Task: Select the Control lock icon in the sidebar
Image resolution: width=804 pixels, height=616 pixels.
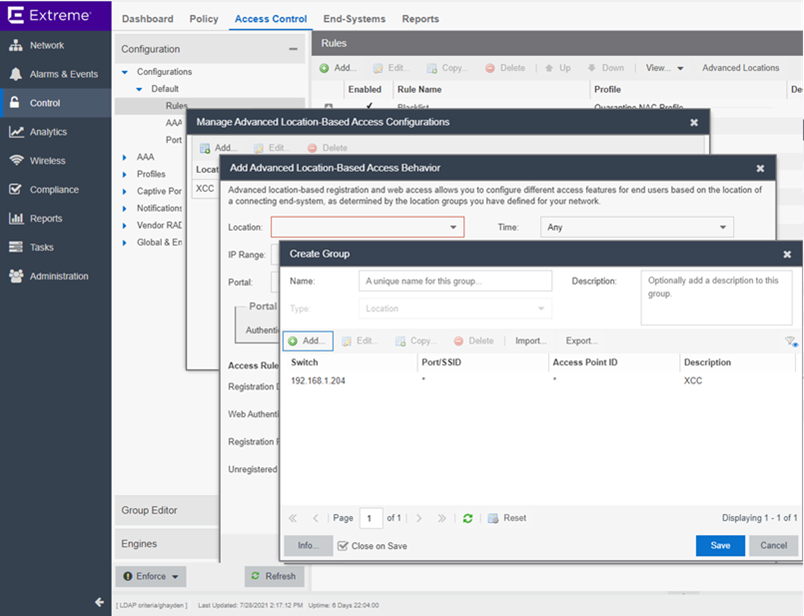Action: pos(15,103)
